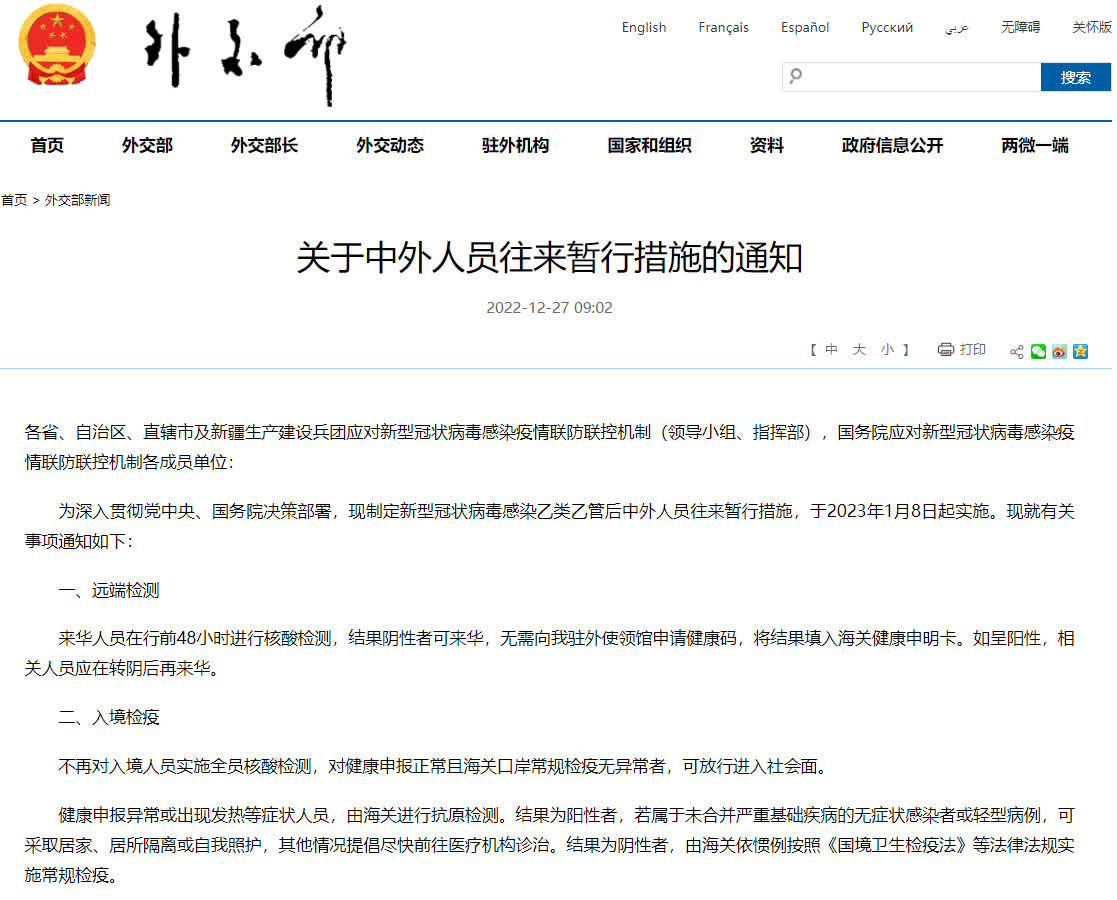Click the 外交部新闻 breadcrumb link
1117x900 pixels.
point(77,200)
